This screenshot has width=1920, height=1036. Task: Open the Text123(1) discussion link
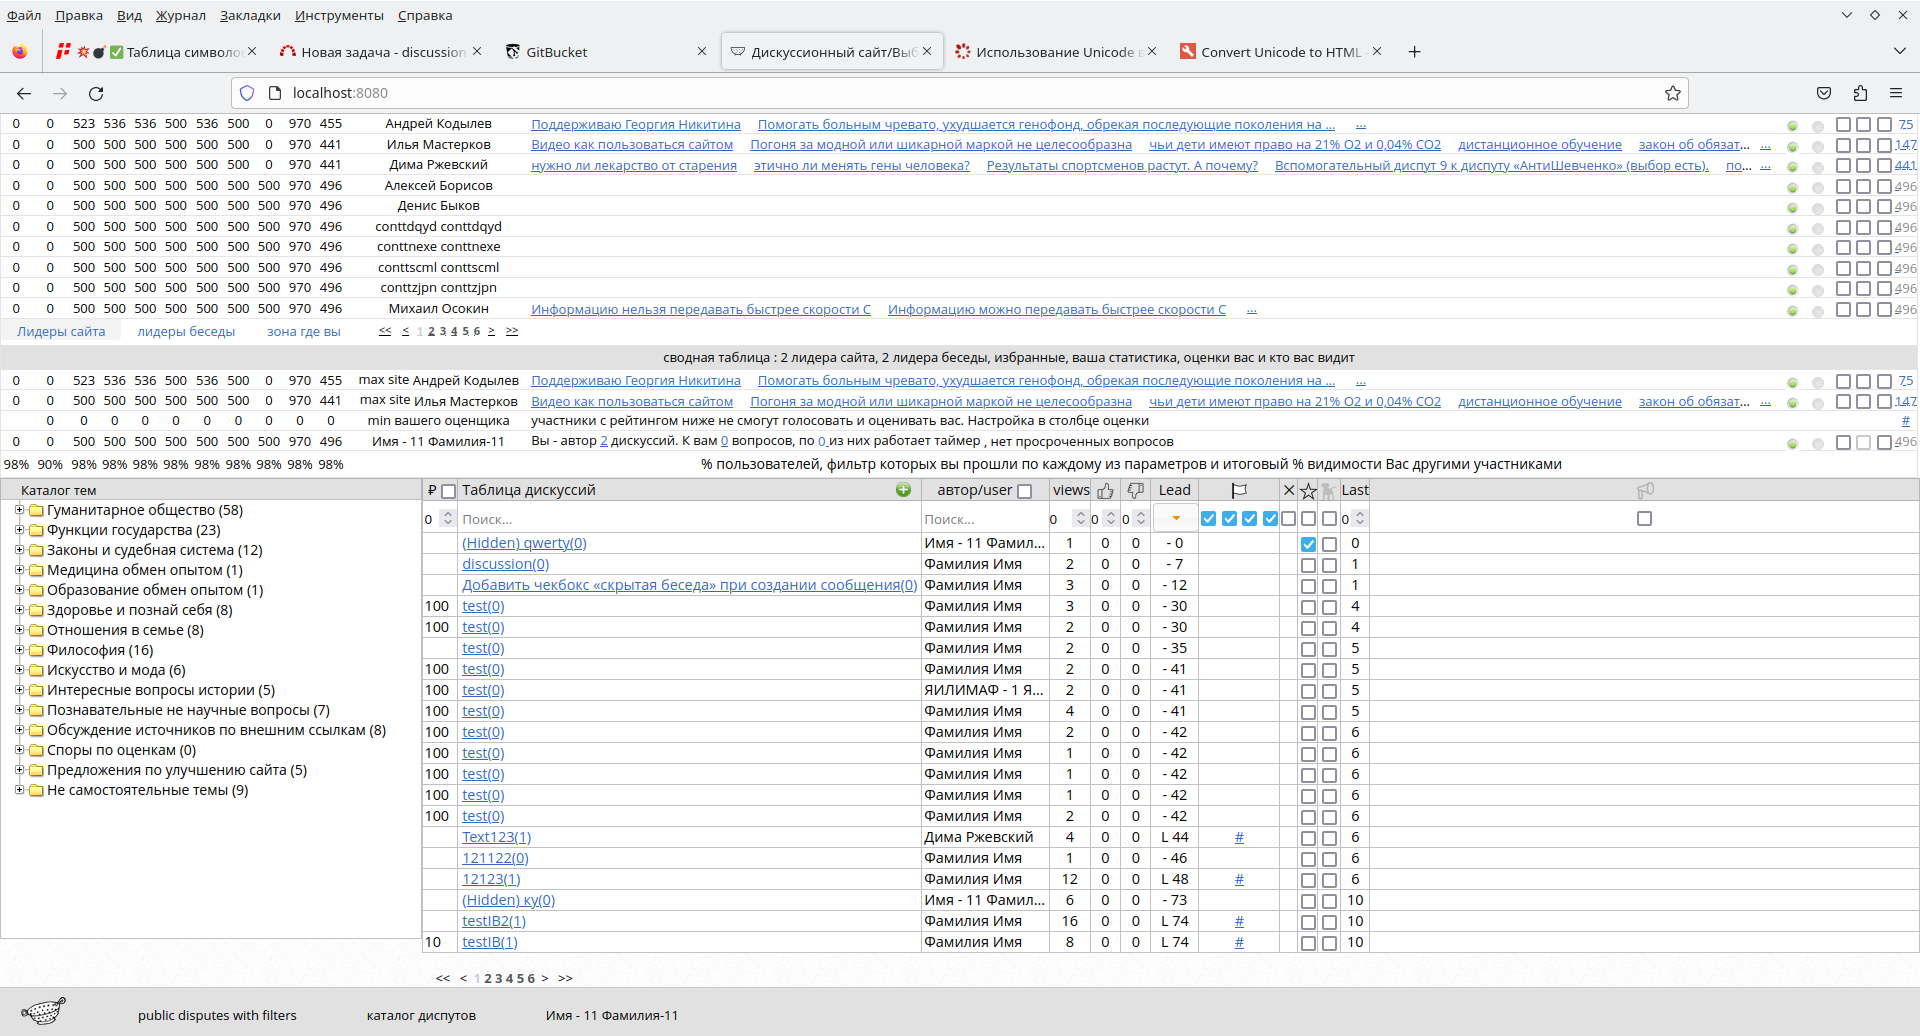tap(496, 837)
